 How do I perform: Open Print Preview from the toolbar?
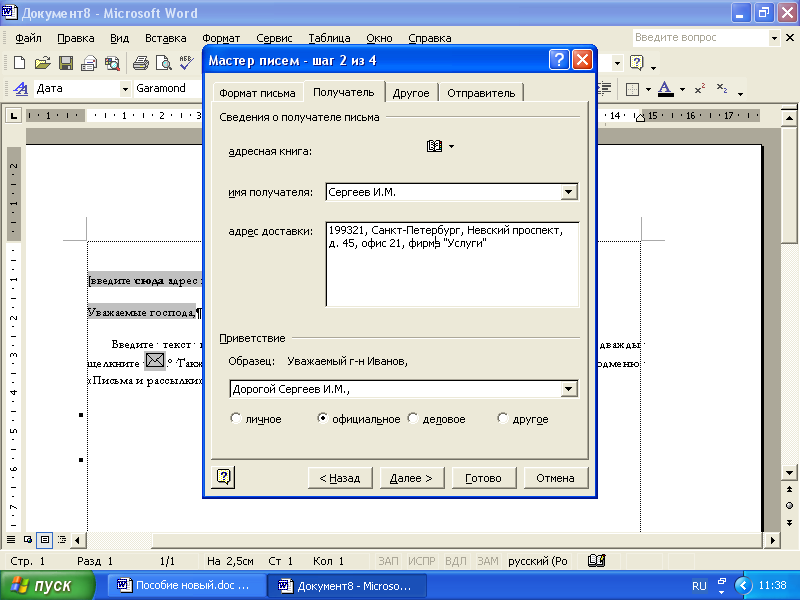163,63
